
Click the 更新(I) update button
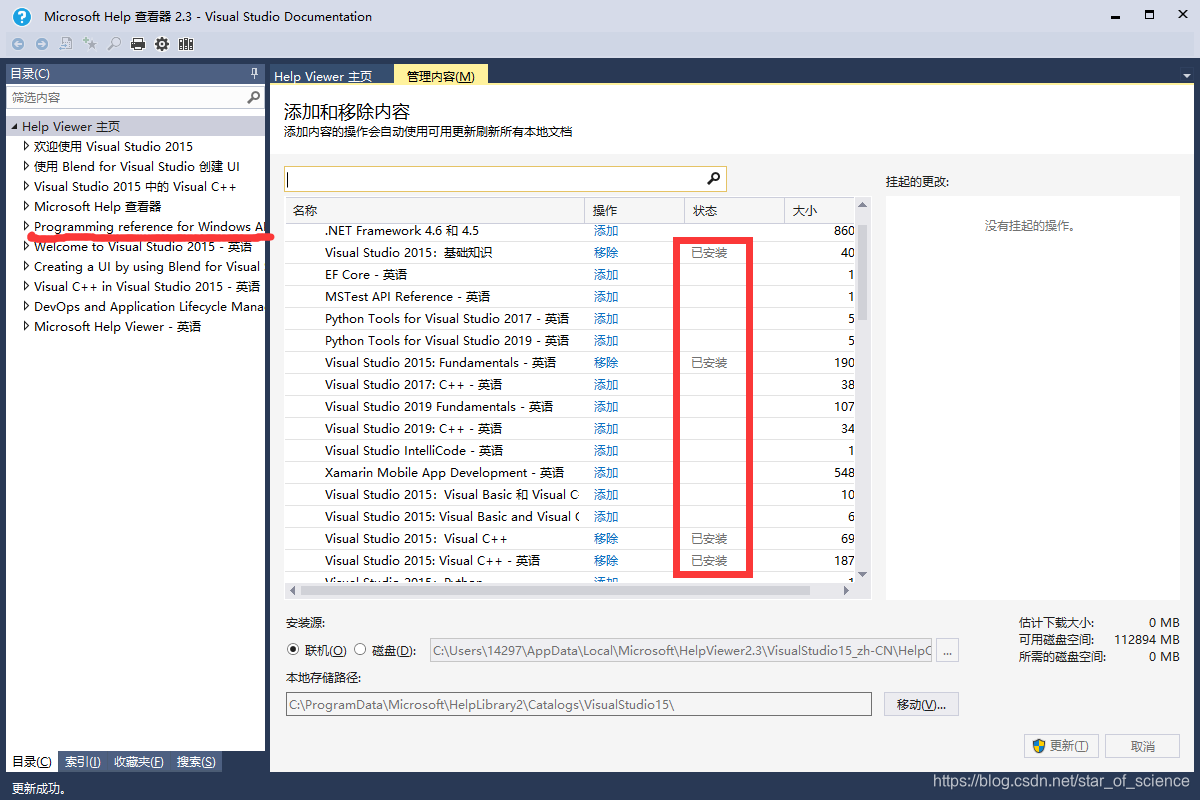(x=1062, y=746)
